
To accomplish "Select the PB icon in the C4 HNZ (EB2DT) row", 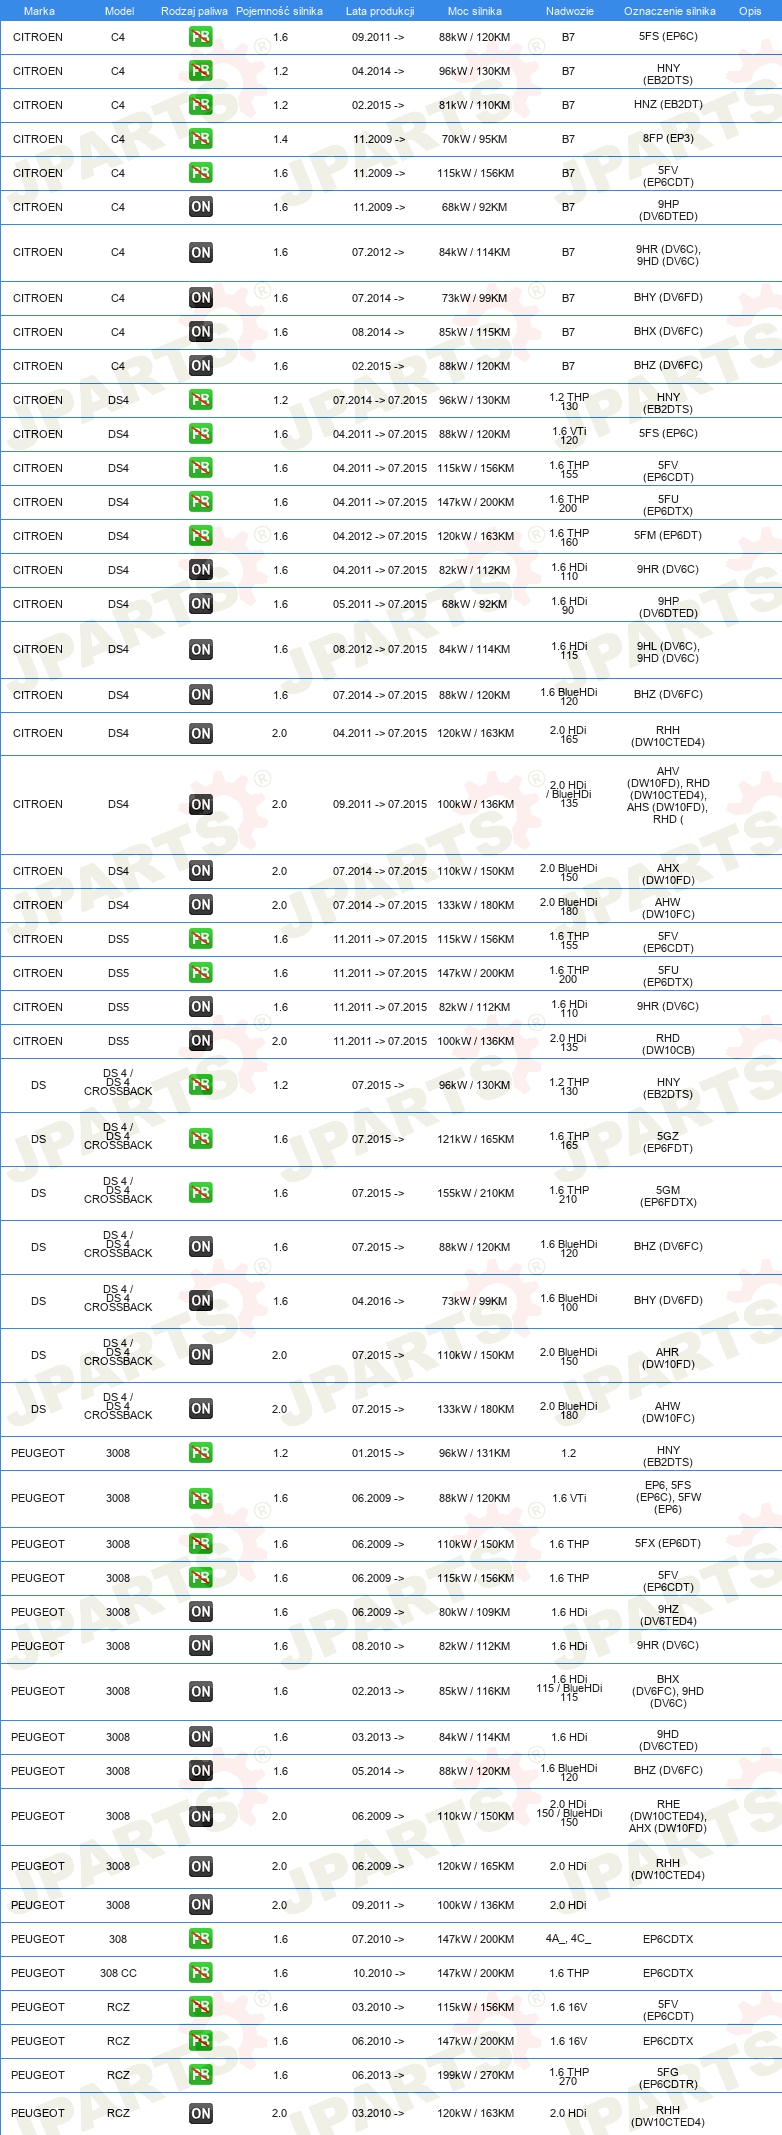I will (200, 105).
